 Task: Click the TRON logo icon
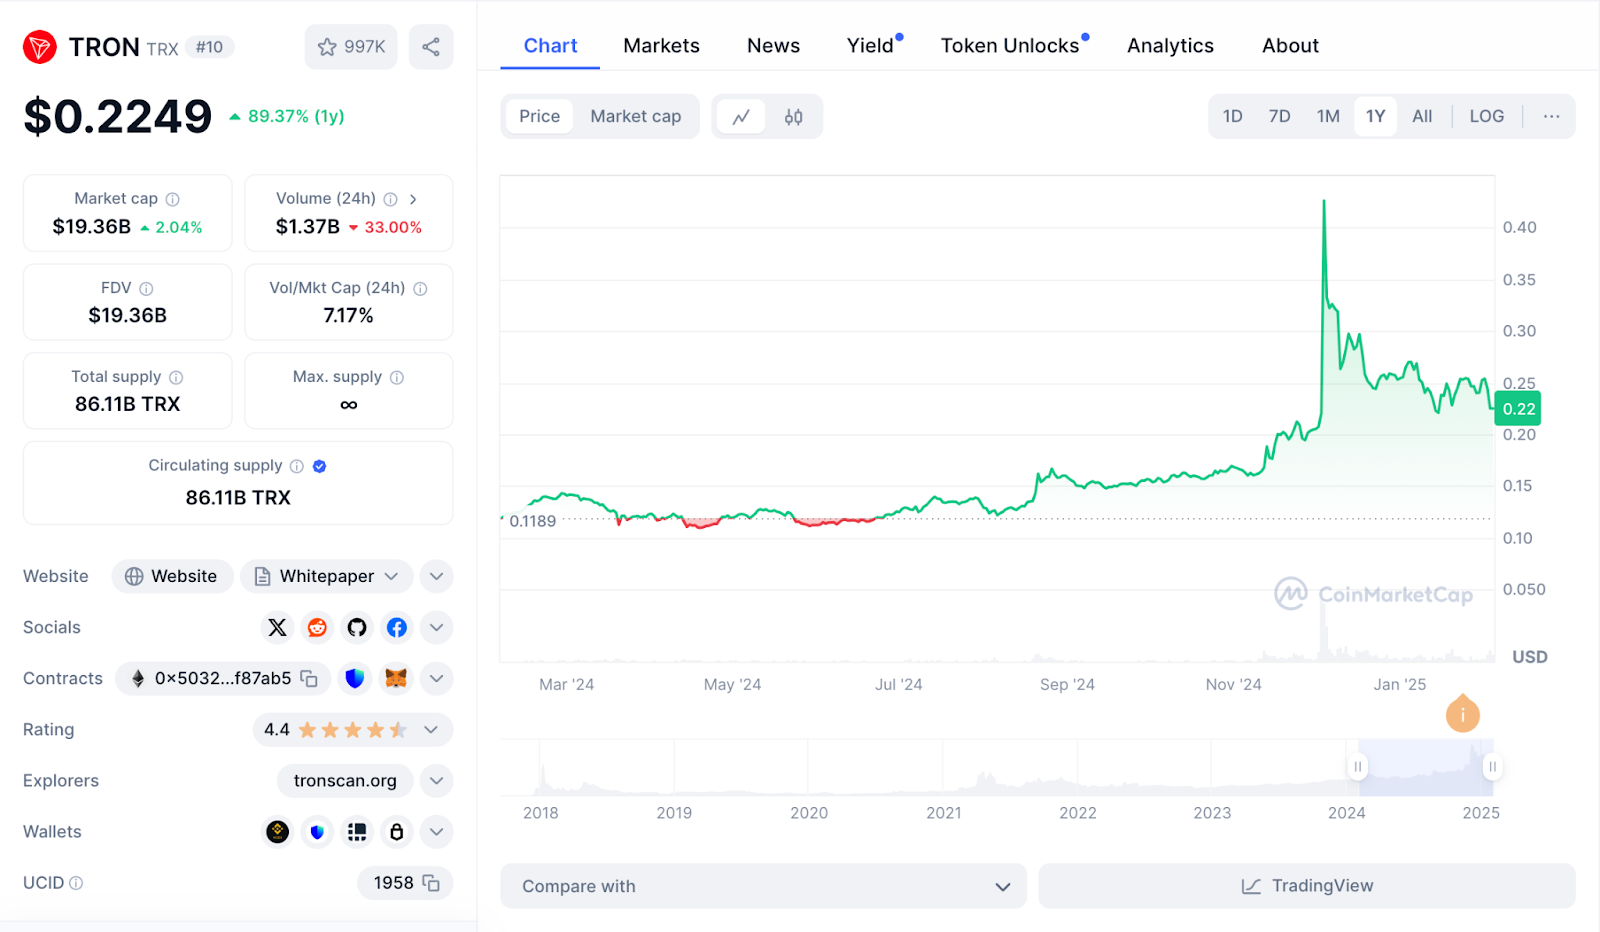click(40, 47)
